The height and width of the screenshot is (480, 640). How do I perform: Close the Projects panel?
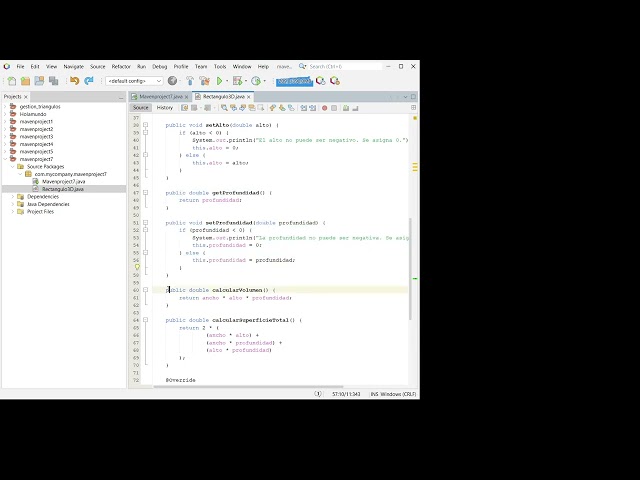(26, 97)
